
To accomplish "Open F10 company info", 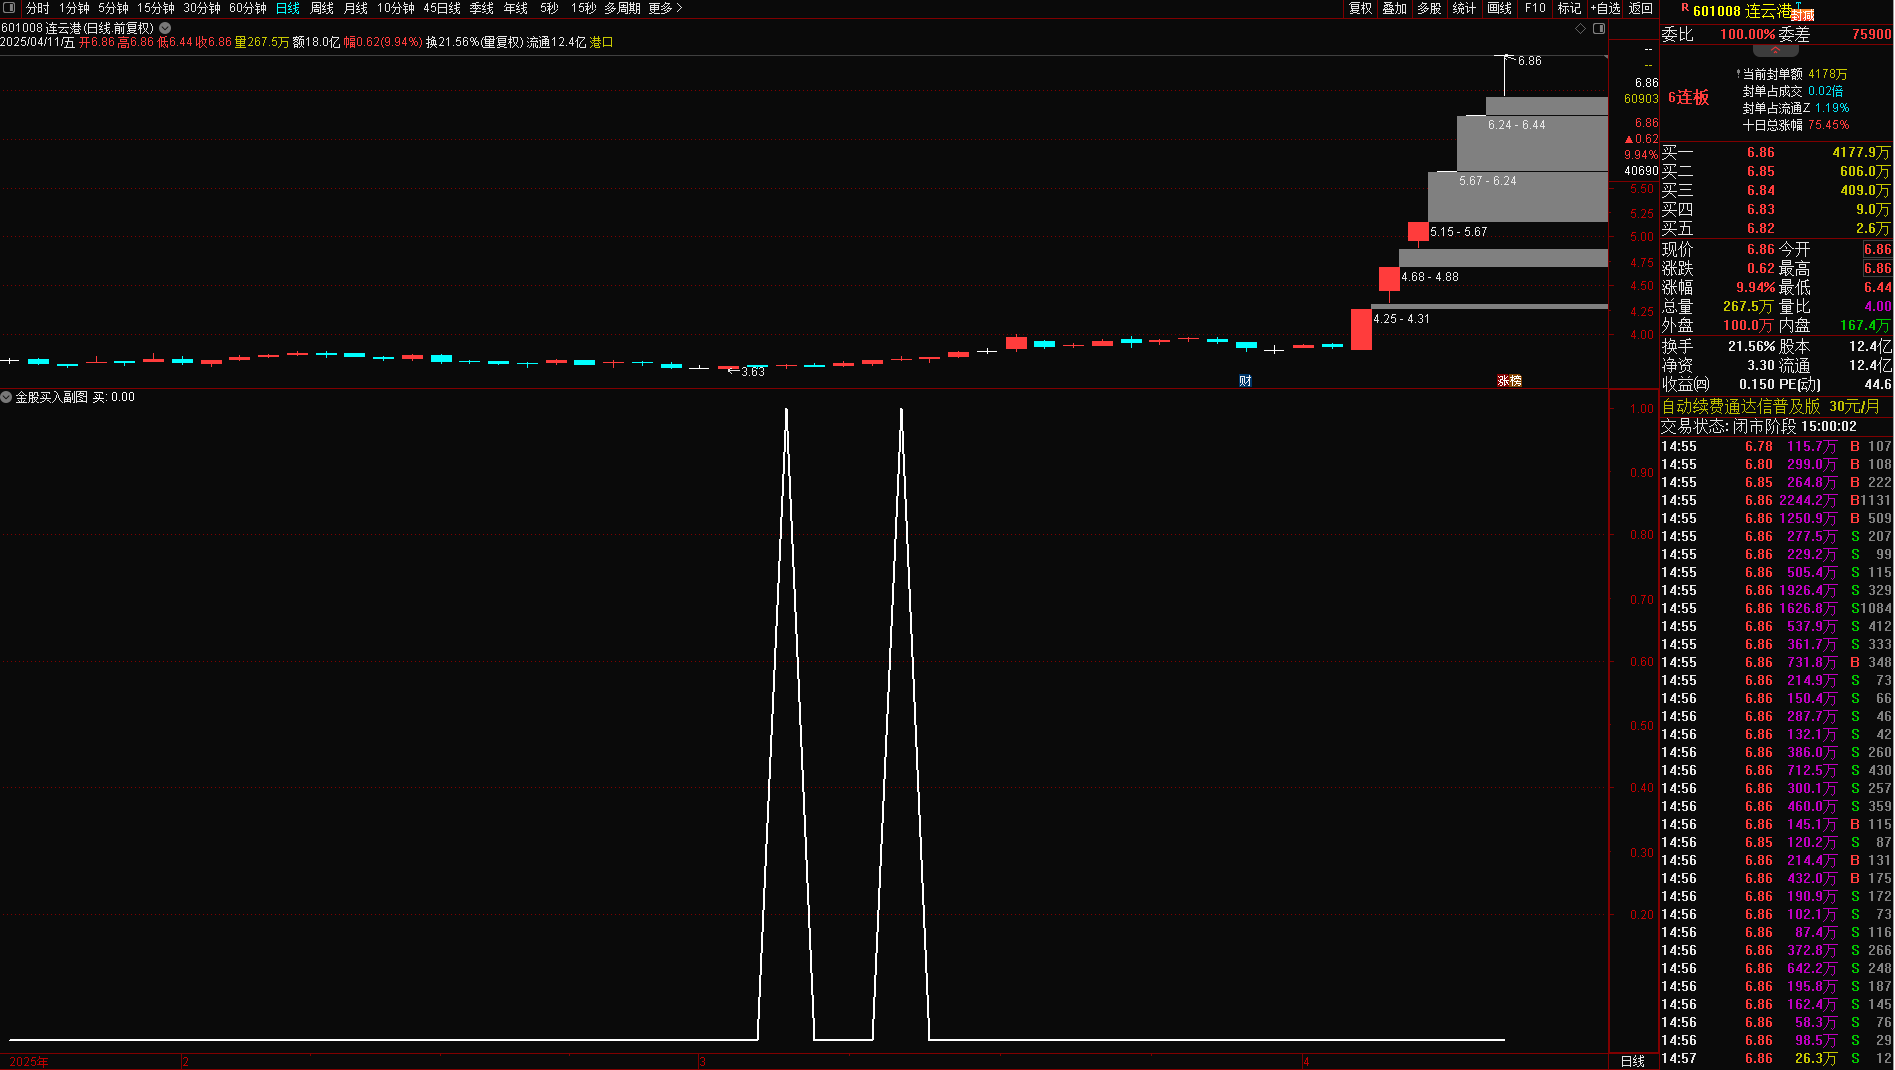I will (x=1535, y=8).
